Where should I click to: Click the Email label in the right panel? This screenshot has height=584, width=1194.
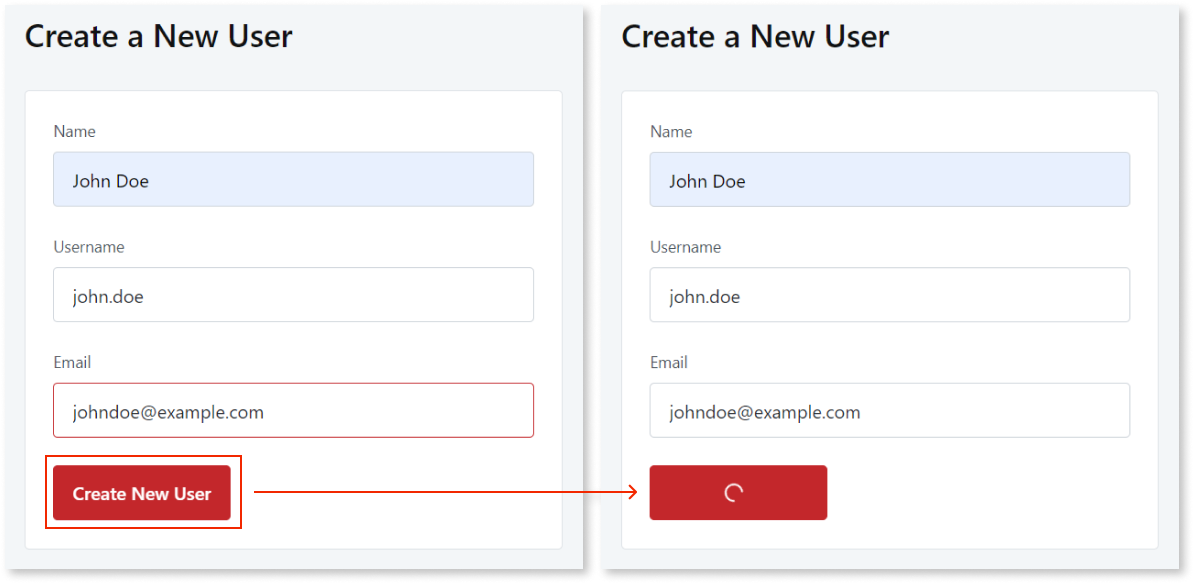click(669, 362)
